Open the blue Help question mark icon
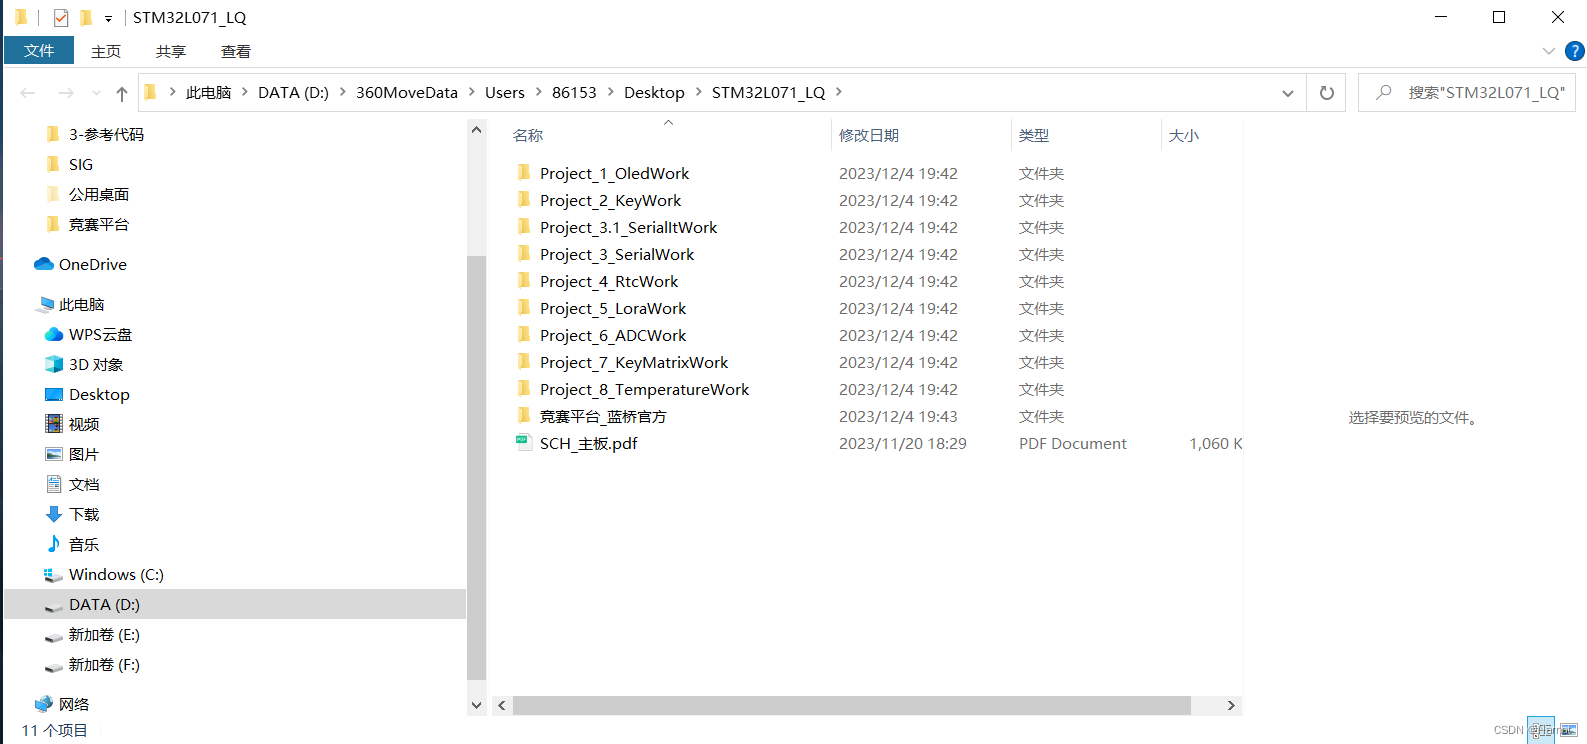This screenshot has width=1587, height=744. [x=1574, y=51]
